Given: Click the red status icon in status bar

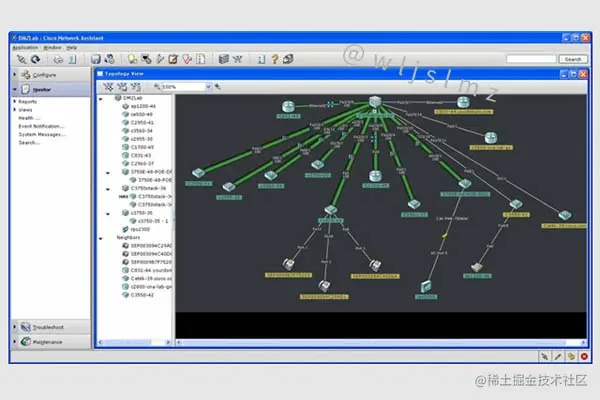Looking at the screenshot, I should [x=584, y=356].
